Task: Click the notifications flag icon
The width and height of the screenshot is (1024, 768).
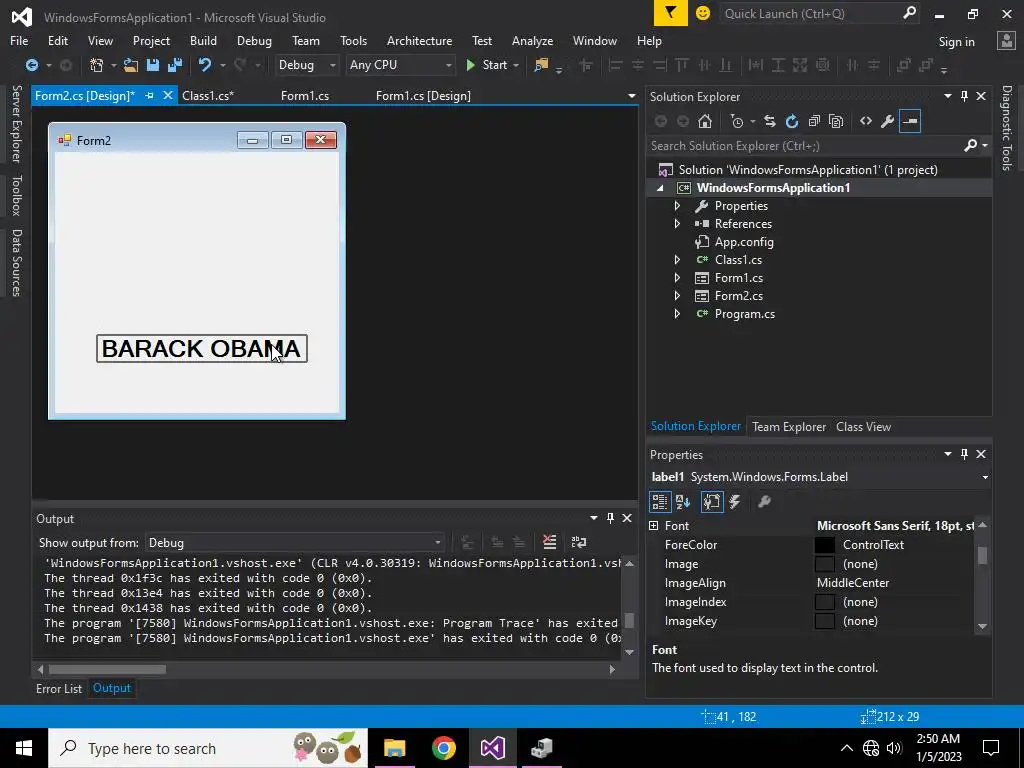Action: pyautogui.click(x=671, y=13)
